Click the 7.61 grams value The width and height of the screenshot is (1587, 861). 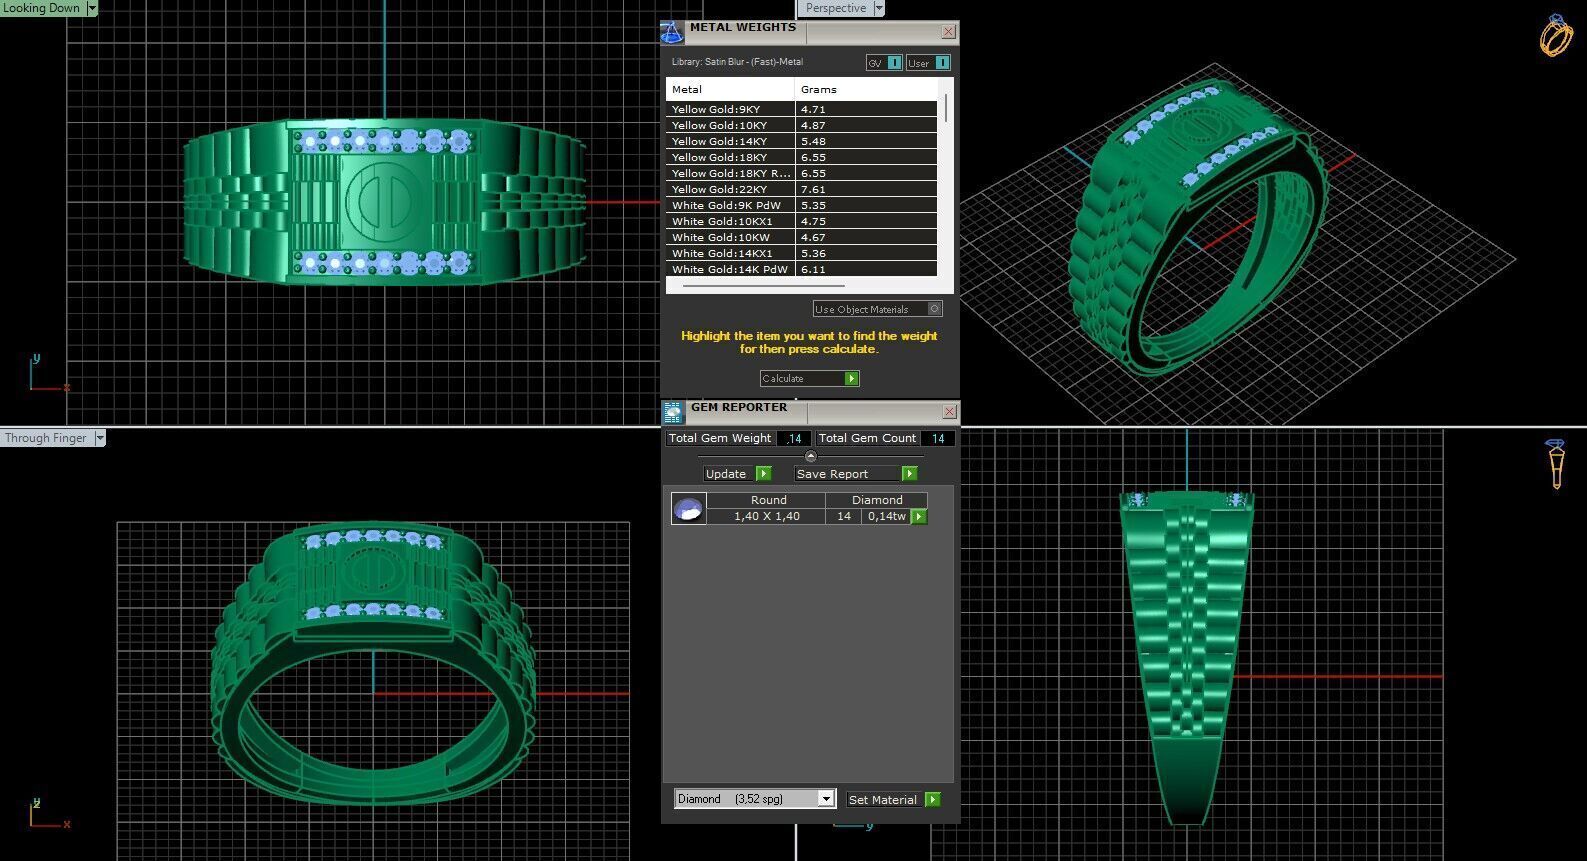click(x=813, y=189)
